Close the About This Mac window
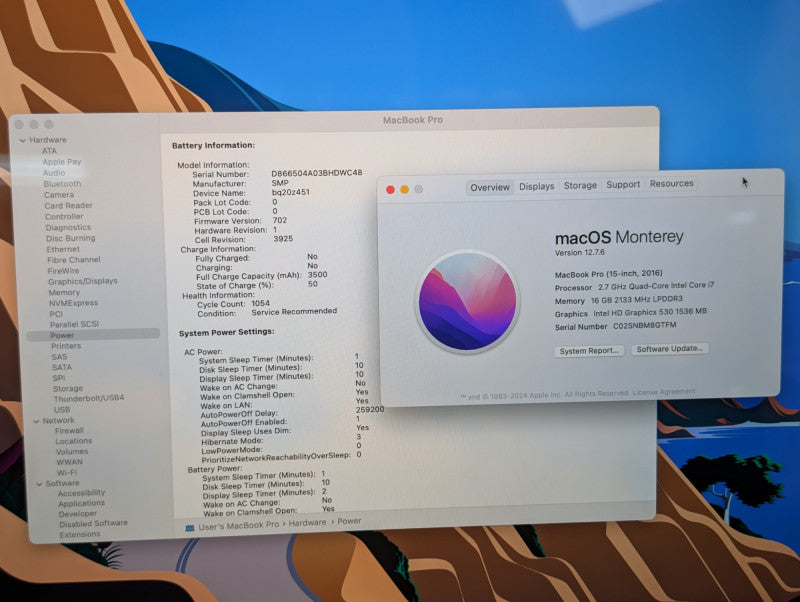The image size is (800, 602). pyautogui.click(x=390, y=190)
